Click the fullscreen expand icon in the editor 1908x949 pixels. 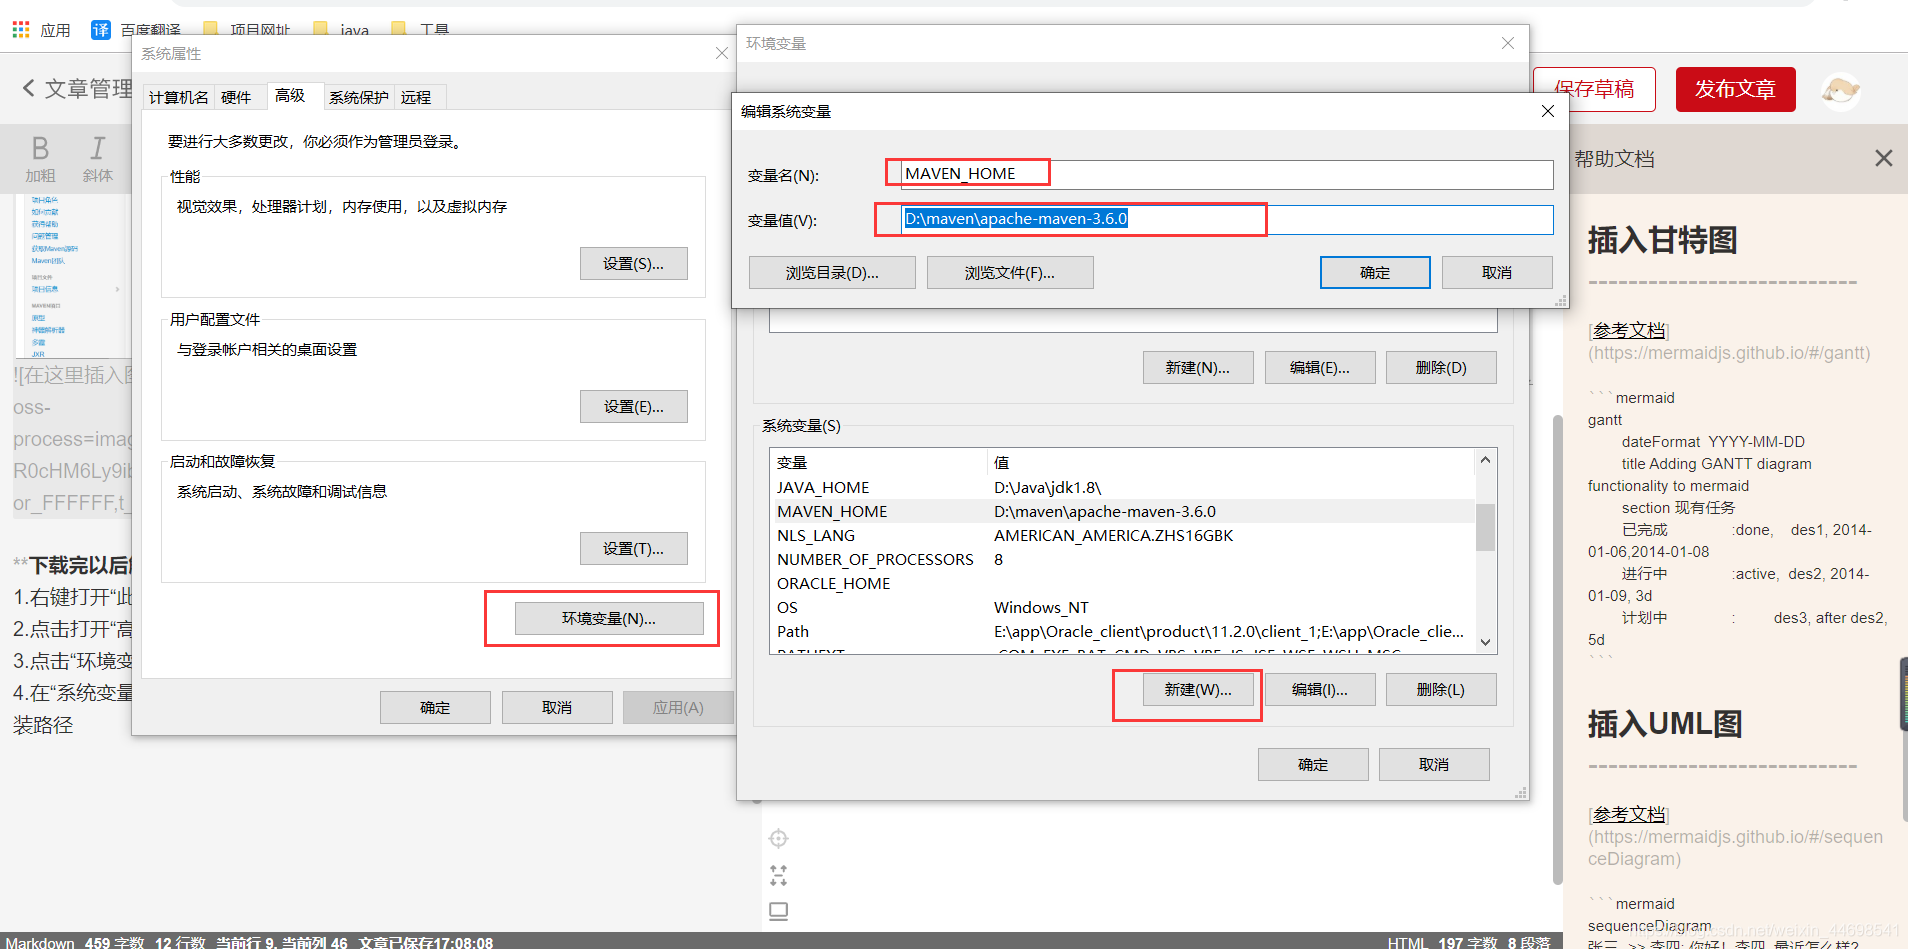[779, 875]
